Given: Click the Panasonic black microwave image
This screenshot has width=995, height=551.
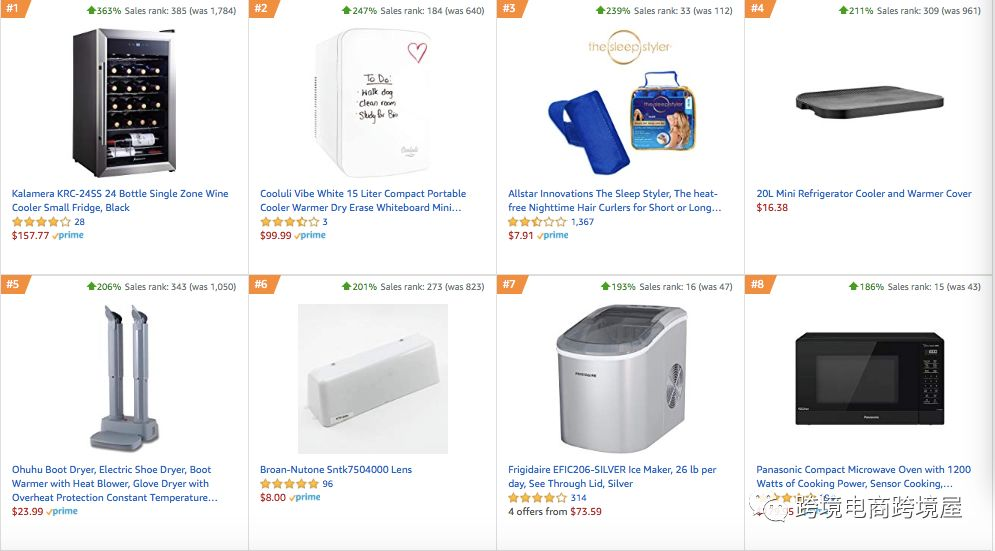Looking at the screenshot, I should pyautogui.click(x=869, y=378).
